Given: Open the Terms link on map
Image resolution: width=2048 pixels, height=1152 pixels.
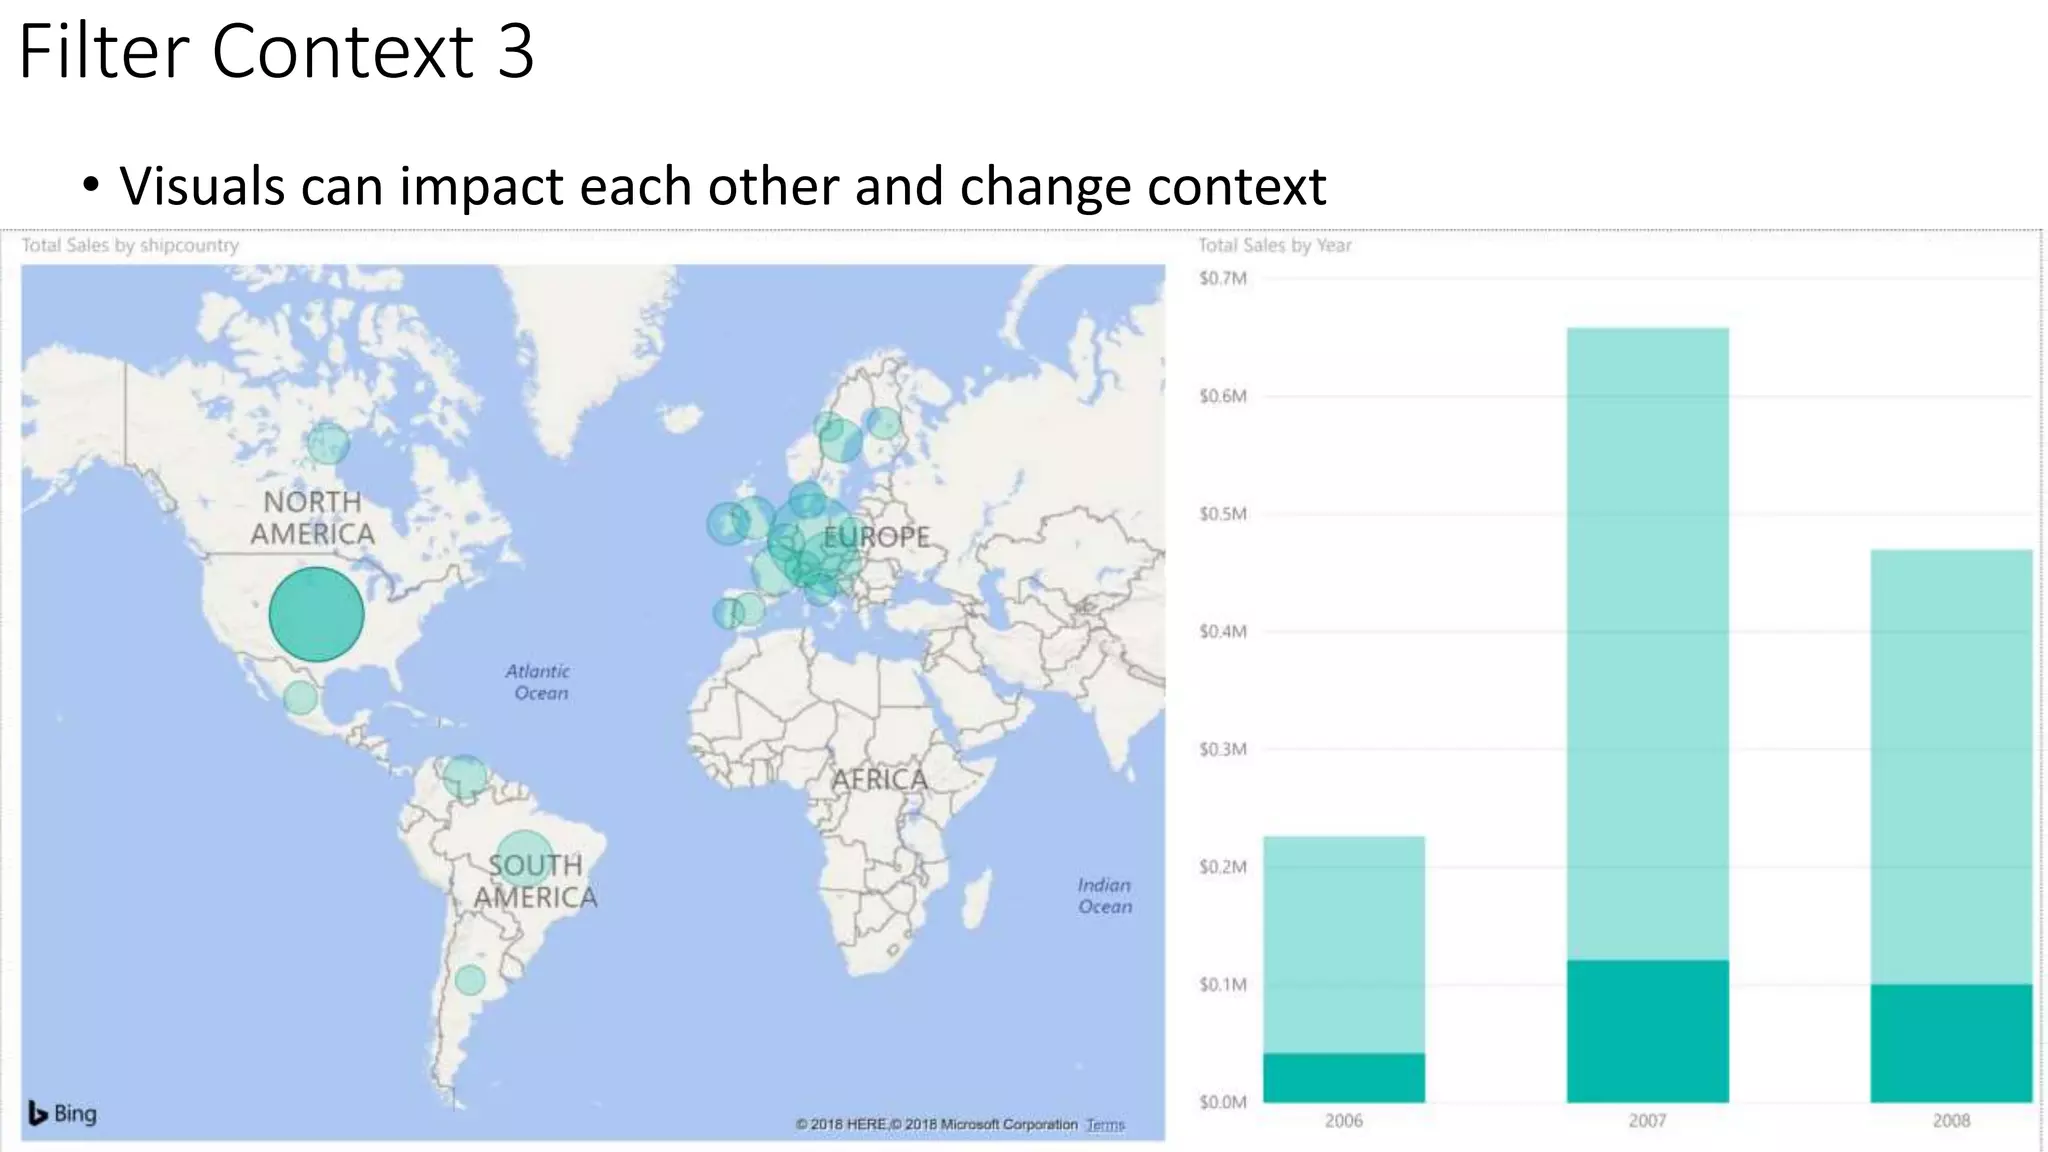Looking at the screenshot, I should (x=1105, y=1125).
